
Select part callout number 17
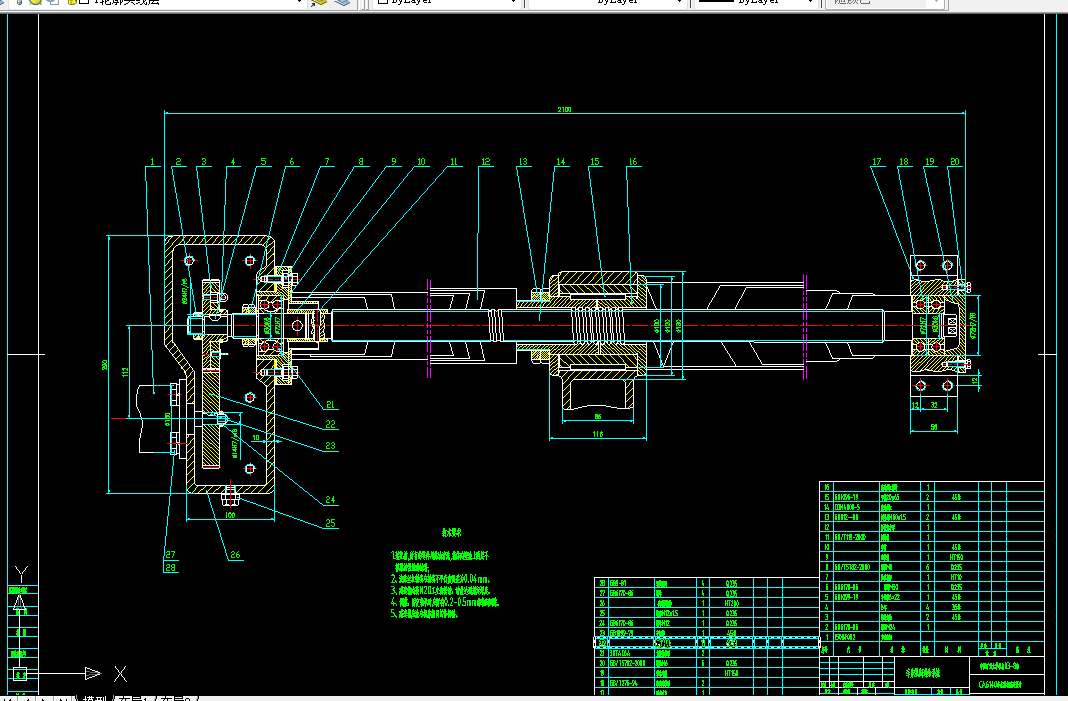click(x=877, y=162)
